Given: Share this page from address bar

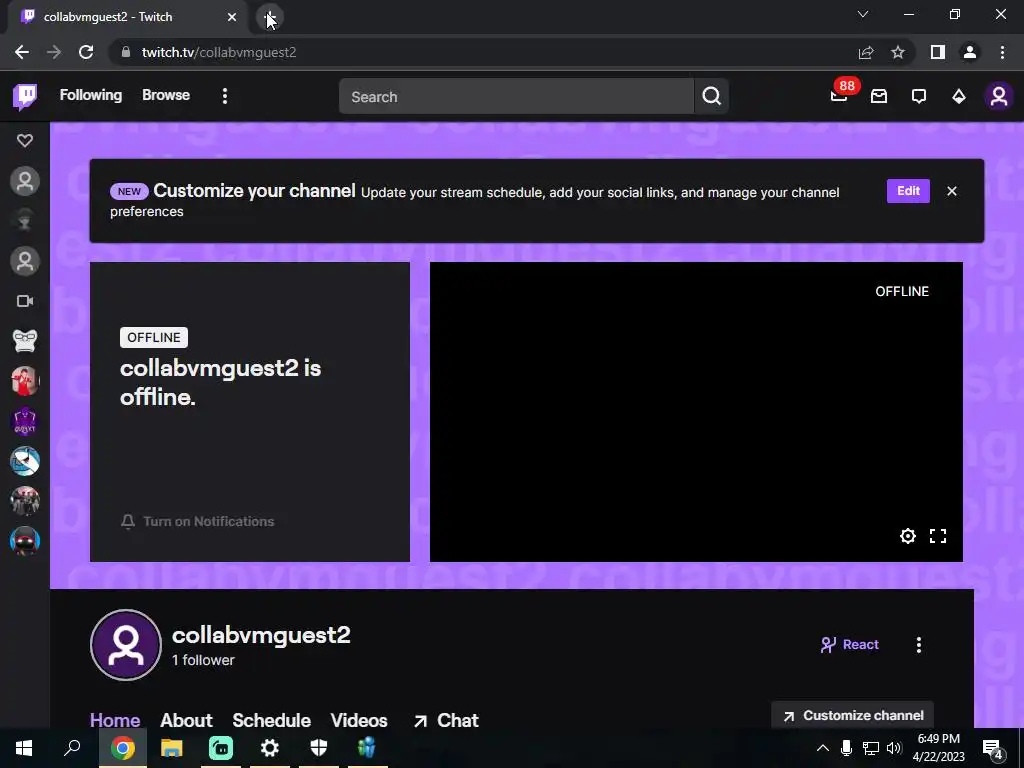Looking at the screenshot, I should pyautogui.click(x=866, y=52).
